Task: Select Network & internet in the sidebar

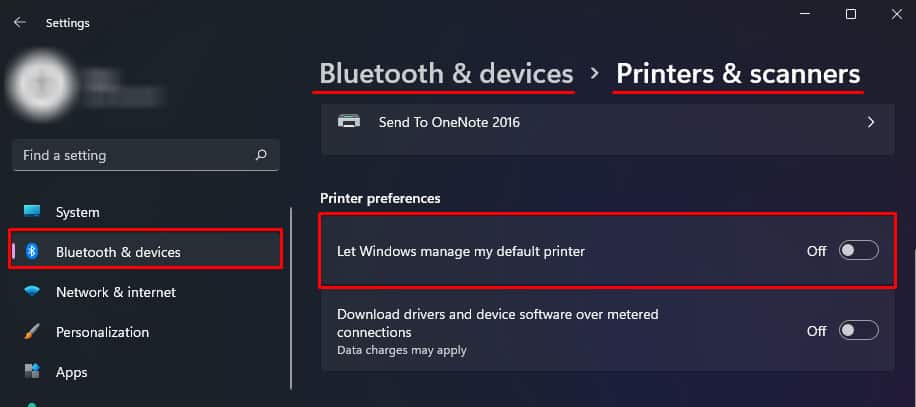Action: 145,291
